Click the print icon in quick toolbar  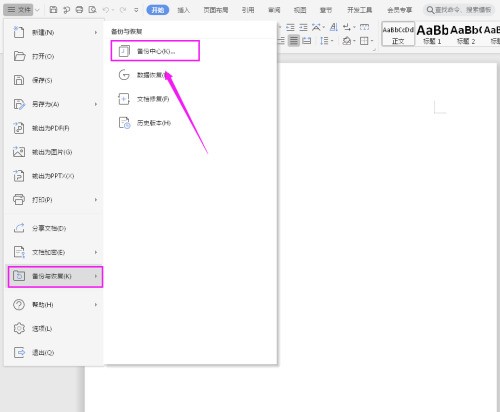(x=79, y=10)
